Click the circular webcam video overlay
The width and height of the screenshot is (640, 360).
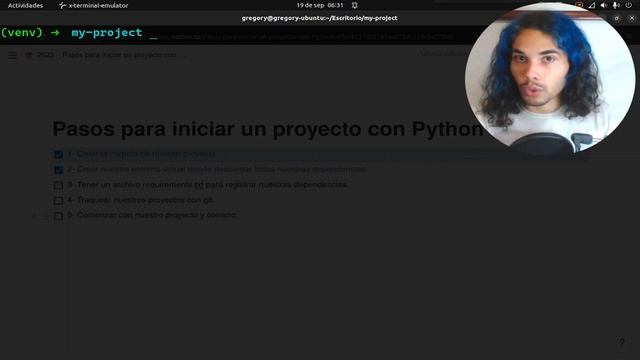[550, 78]
